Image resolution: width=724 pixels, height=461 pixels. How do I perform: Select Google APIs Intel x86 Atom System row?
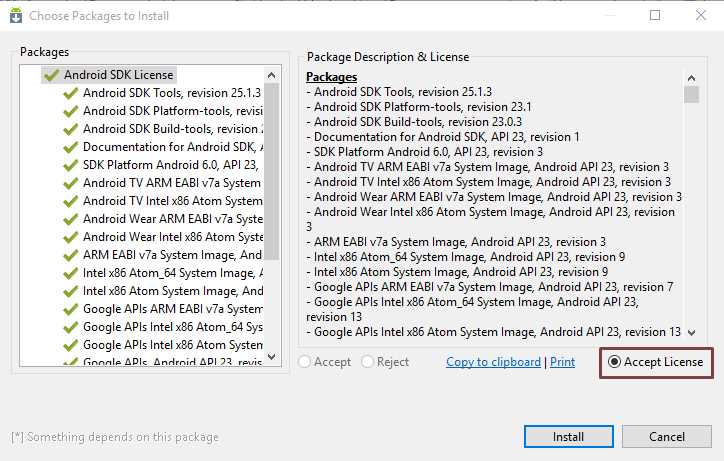click(x=162, y=345)
